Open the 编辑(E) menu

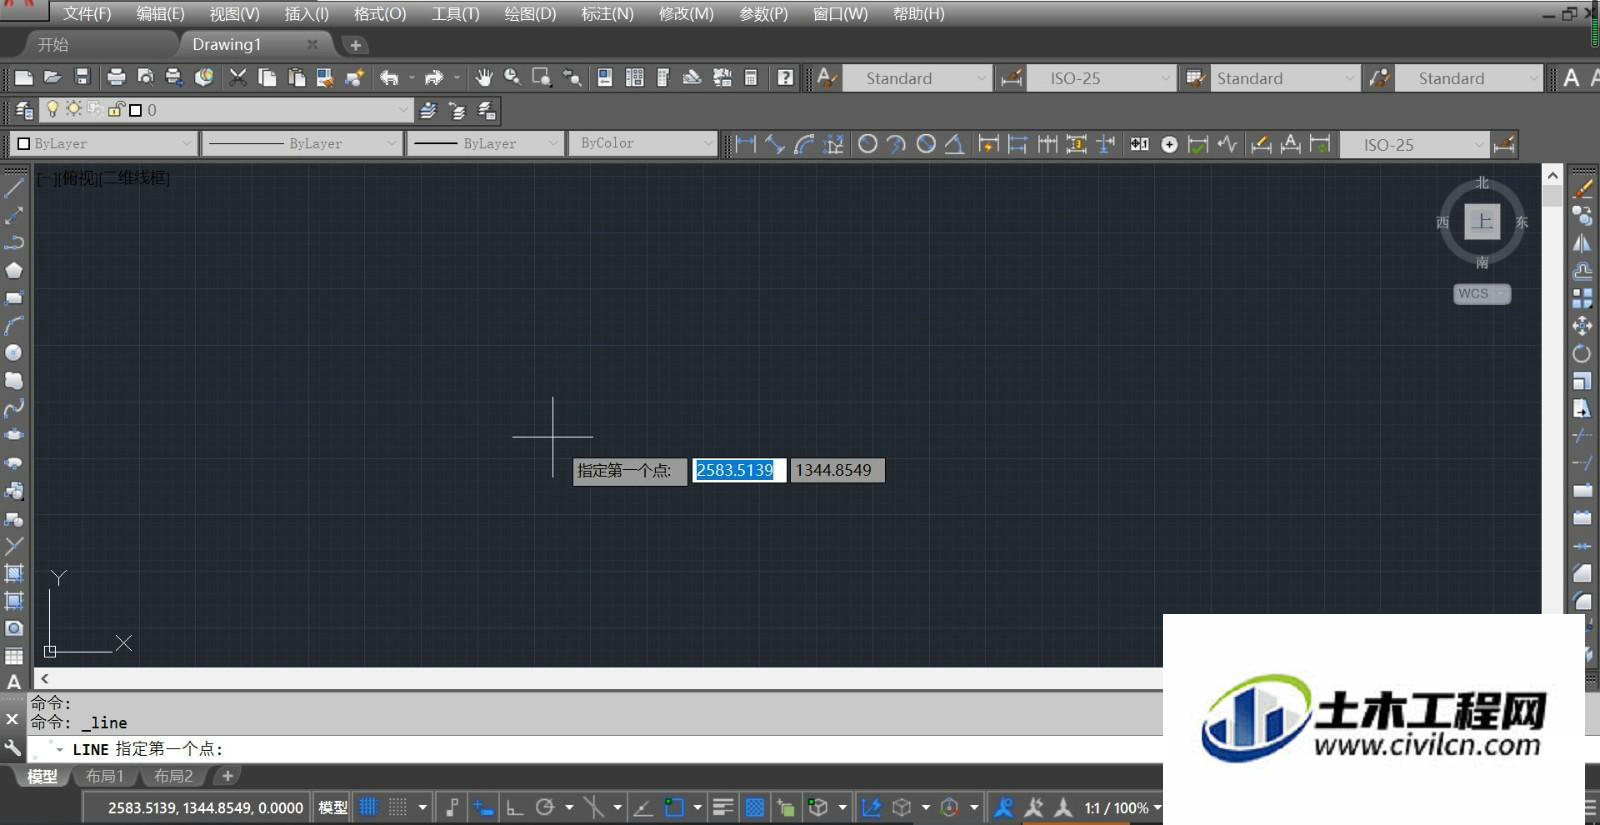(160, 14)
